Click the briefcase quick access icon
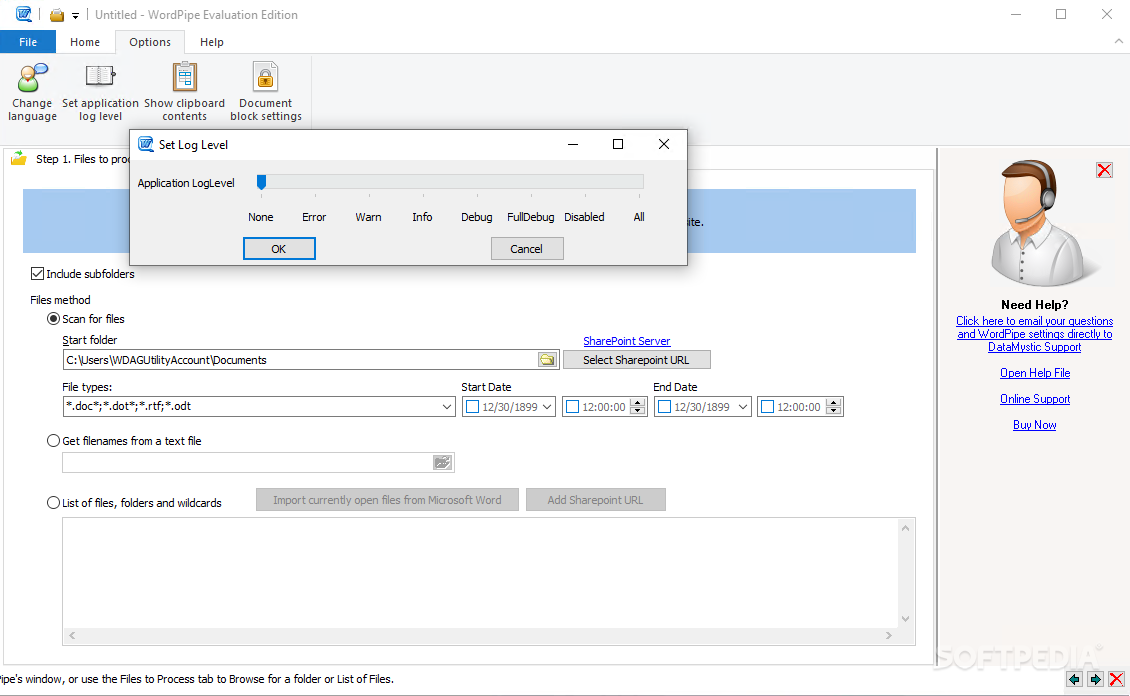Screen dimensions: 1130x696 point(57,15)
